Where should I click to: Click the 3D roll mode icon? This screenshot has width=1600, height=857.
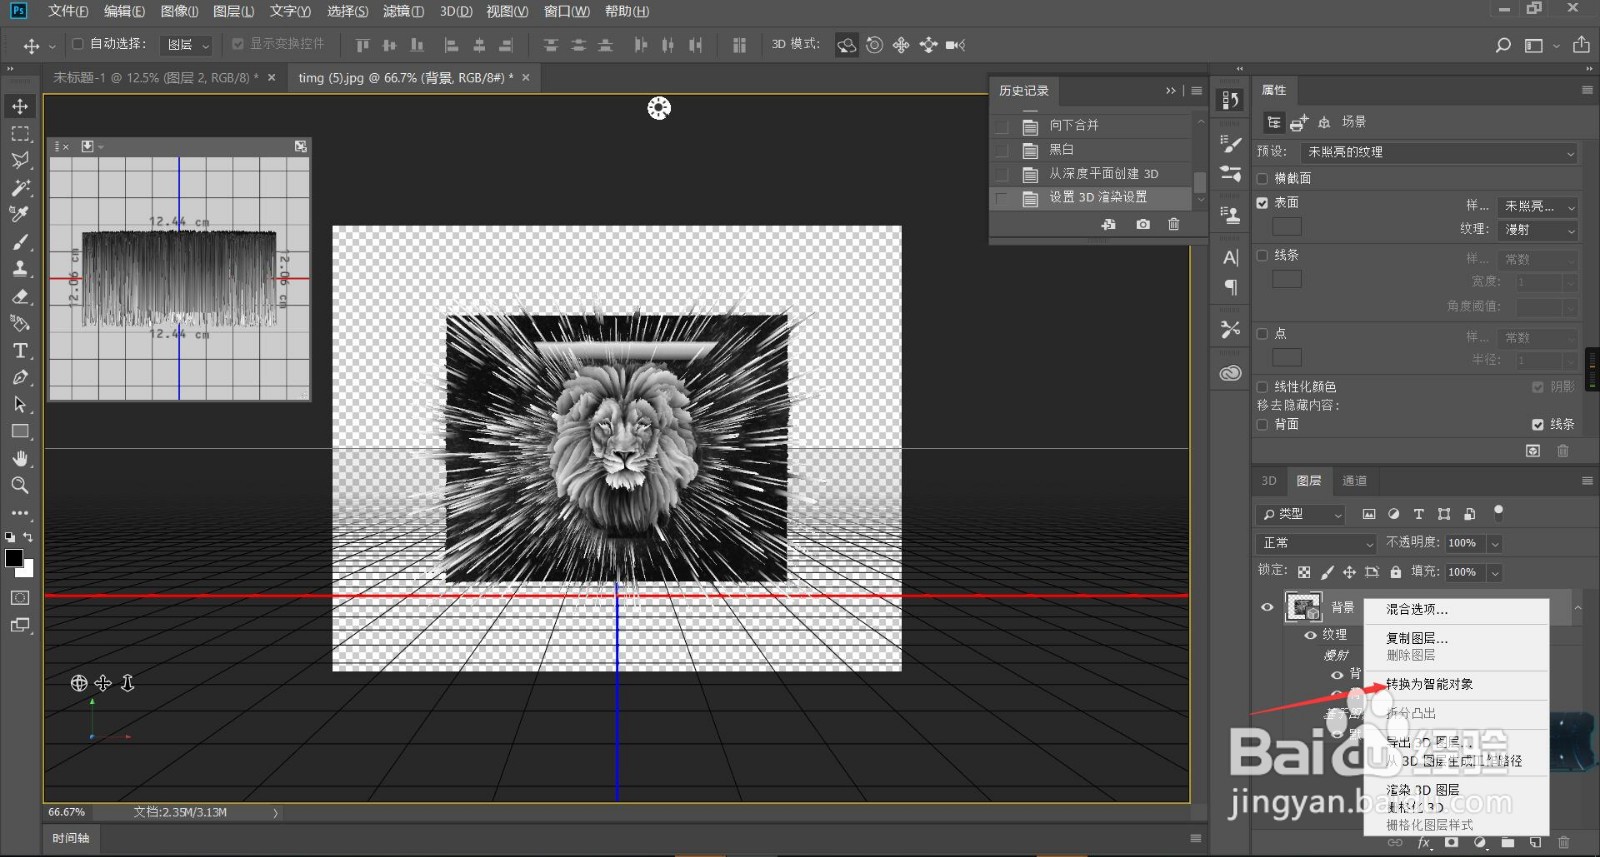874,45
